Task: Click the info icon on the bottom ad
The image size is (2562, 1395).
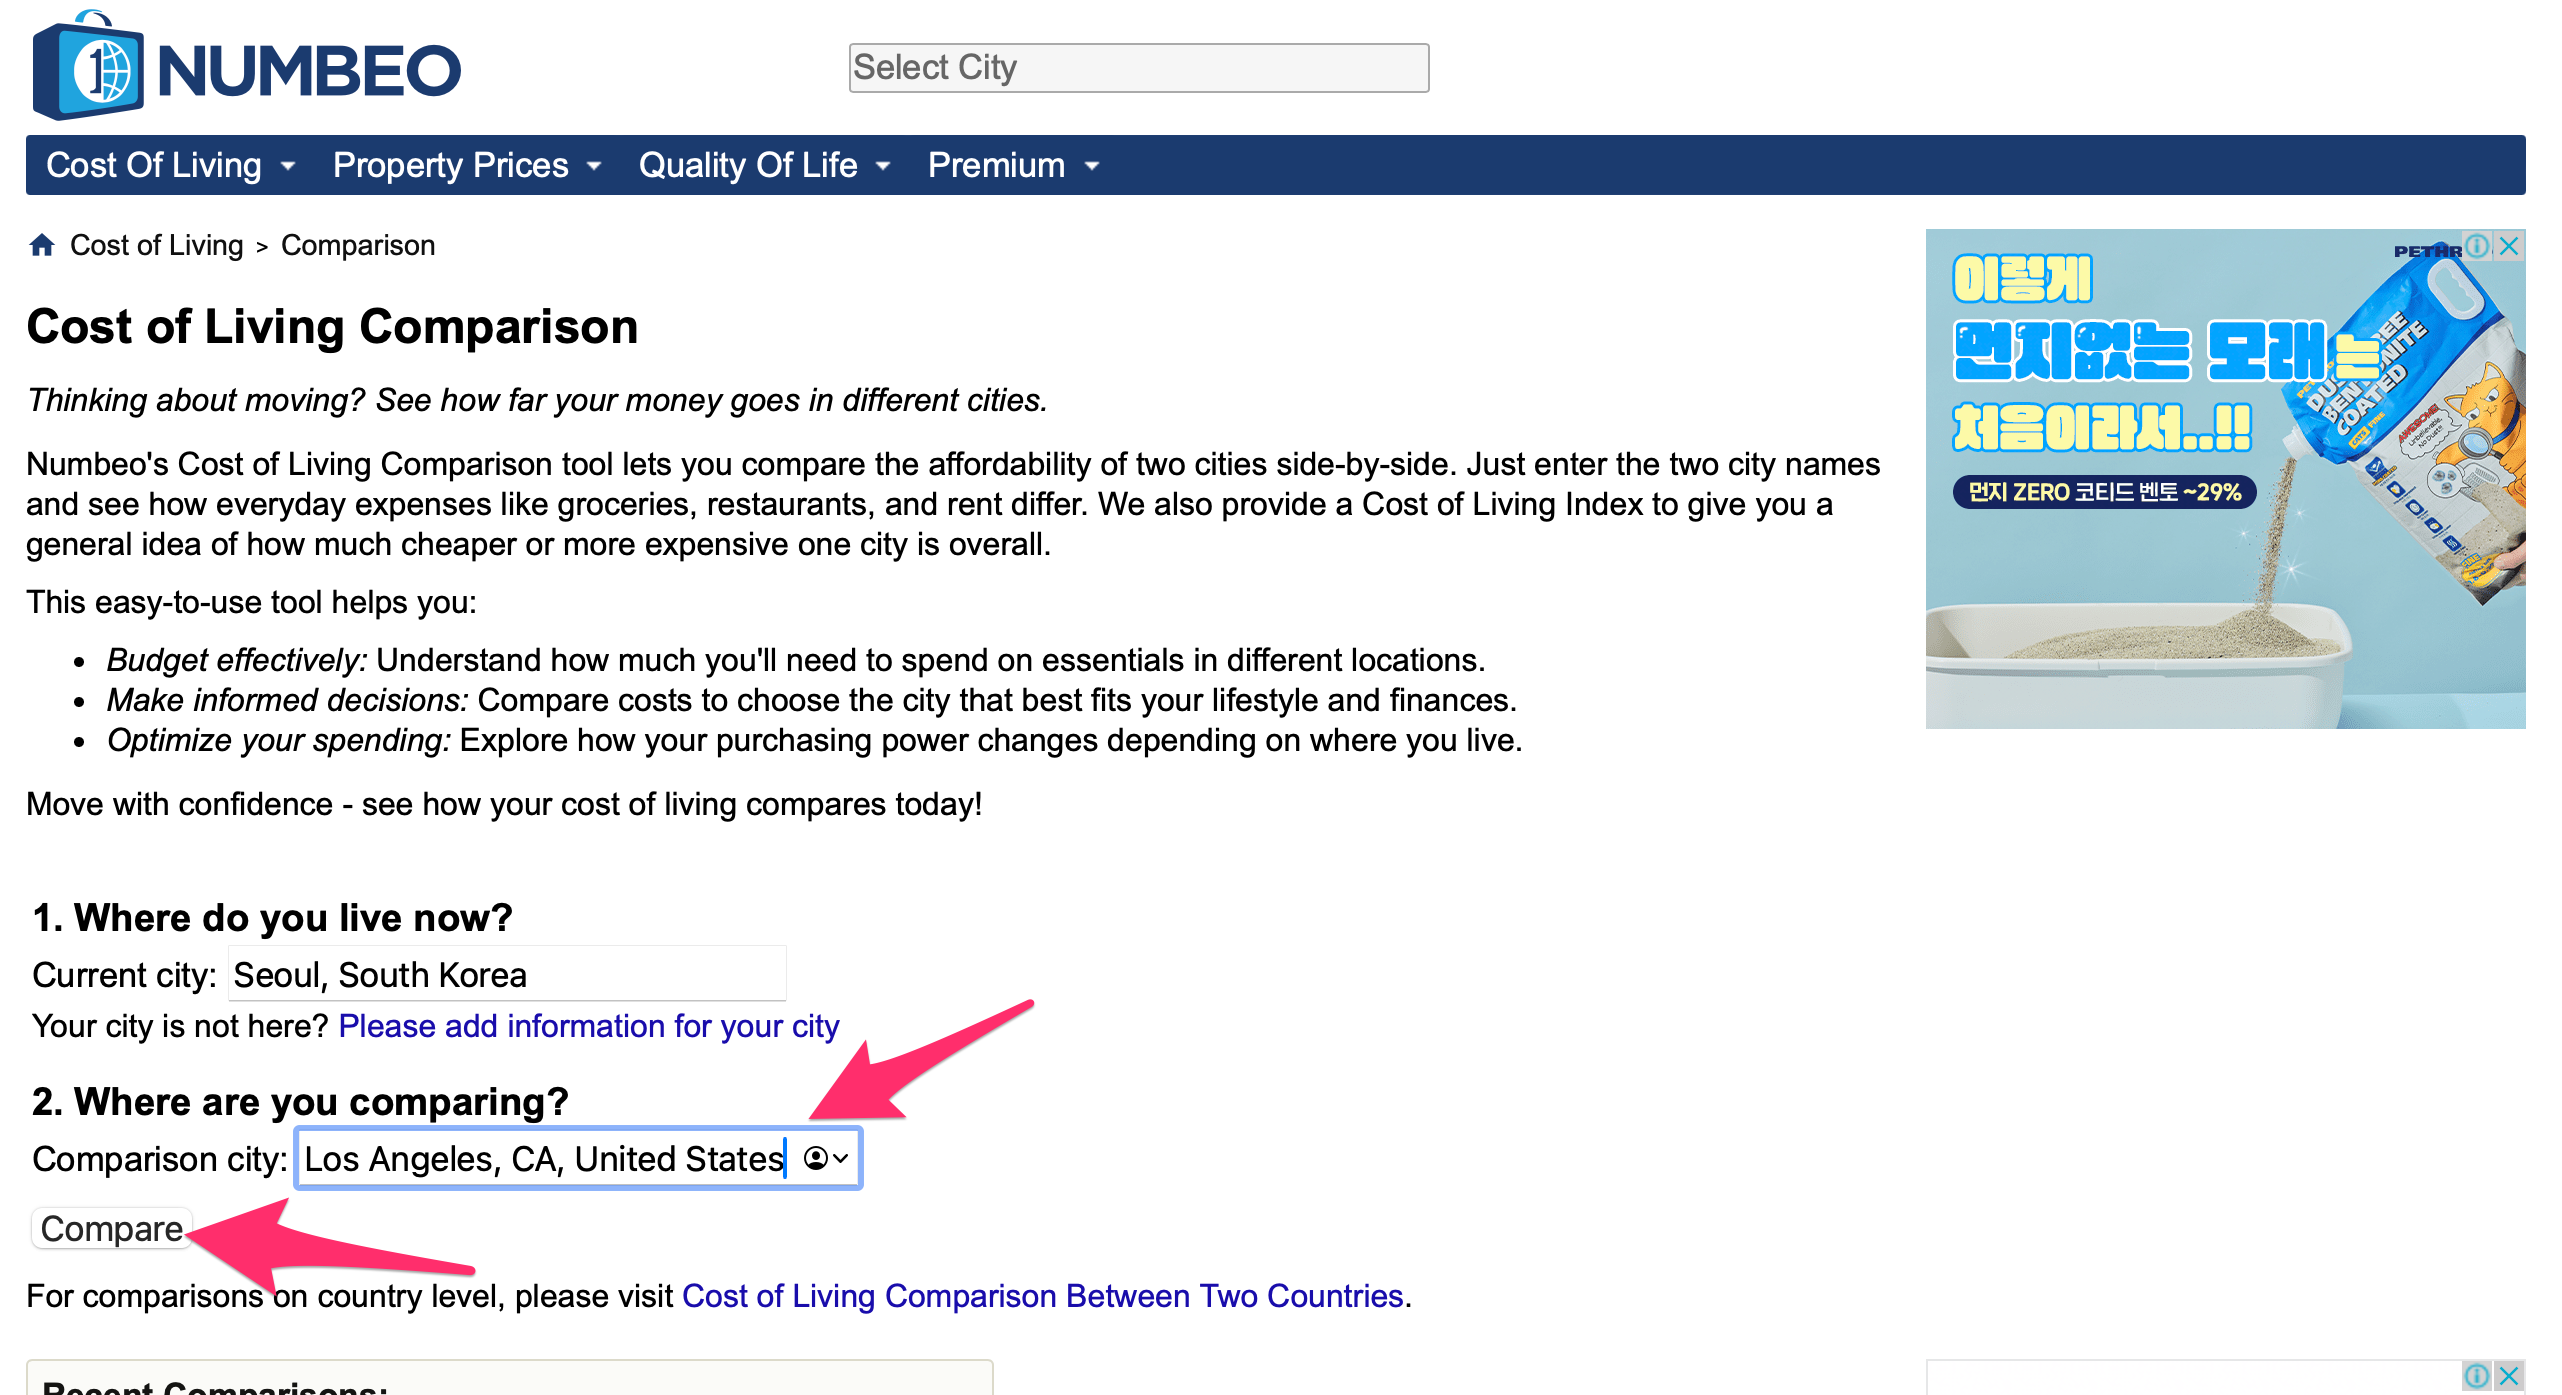Action: (2477, 1376)
